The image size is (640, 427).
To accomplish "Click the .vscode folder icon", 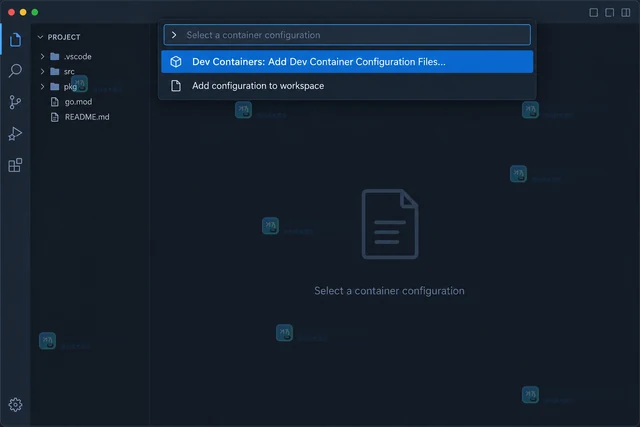I will click(x=55, y=56).
